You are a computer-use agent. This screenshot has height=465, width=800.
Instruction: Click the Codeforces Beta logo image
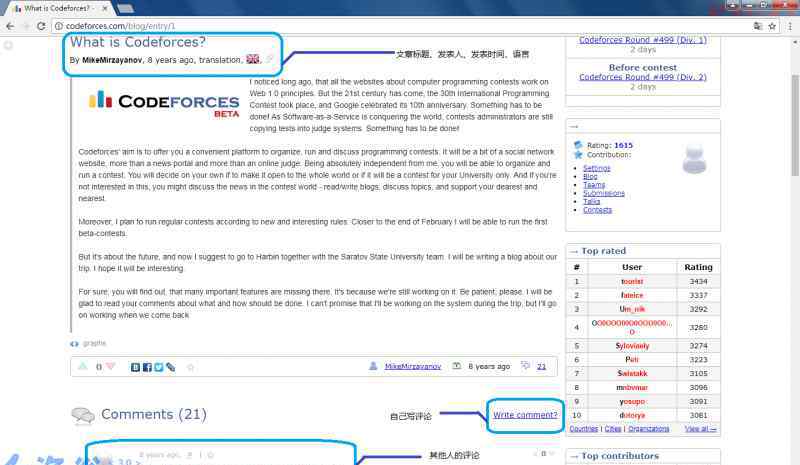[x=164, y=104]
